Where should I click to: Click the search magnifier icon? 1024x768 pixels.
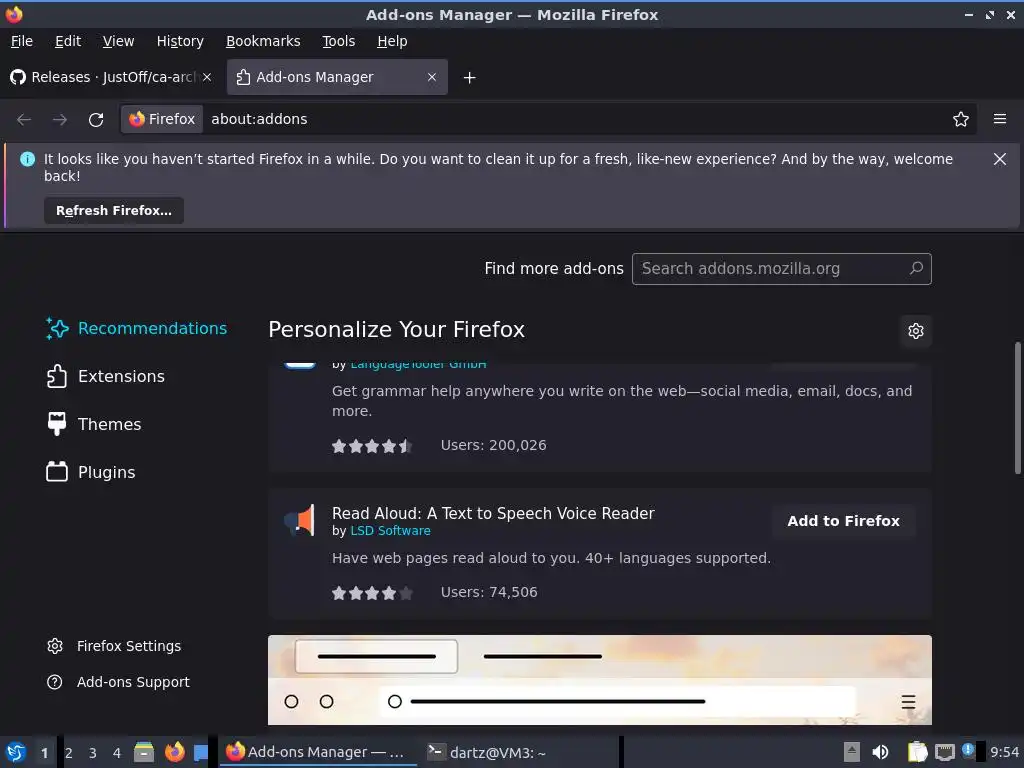[916, 268]
